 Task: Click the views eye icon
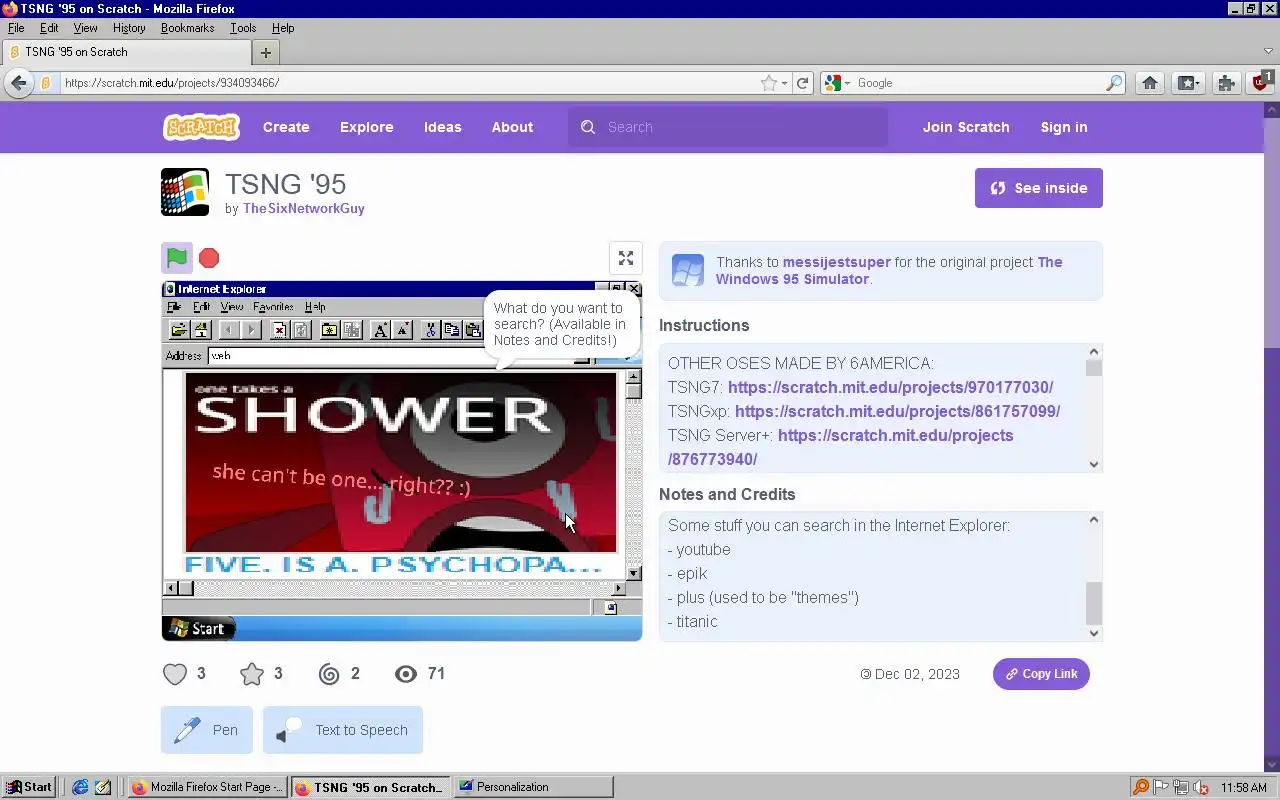point(405,674)
